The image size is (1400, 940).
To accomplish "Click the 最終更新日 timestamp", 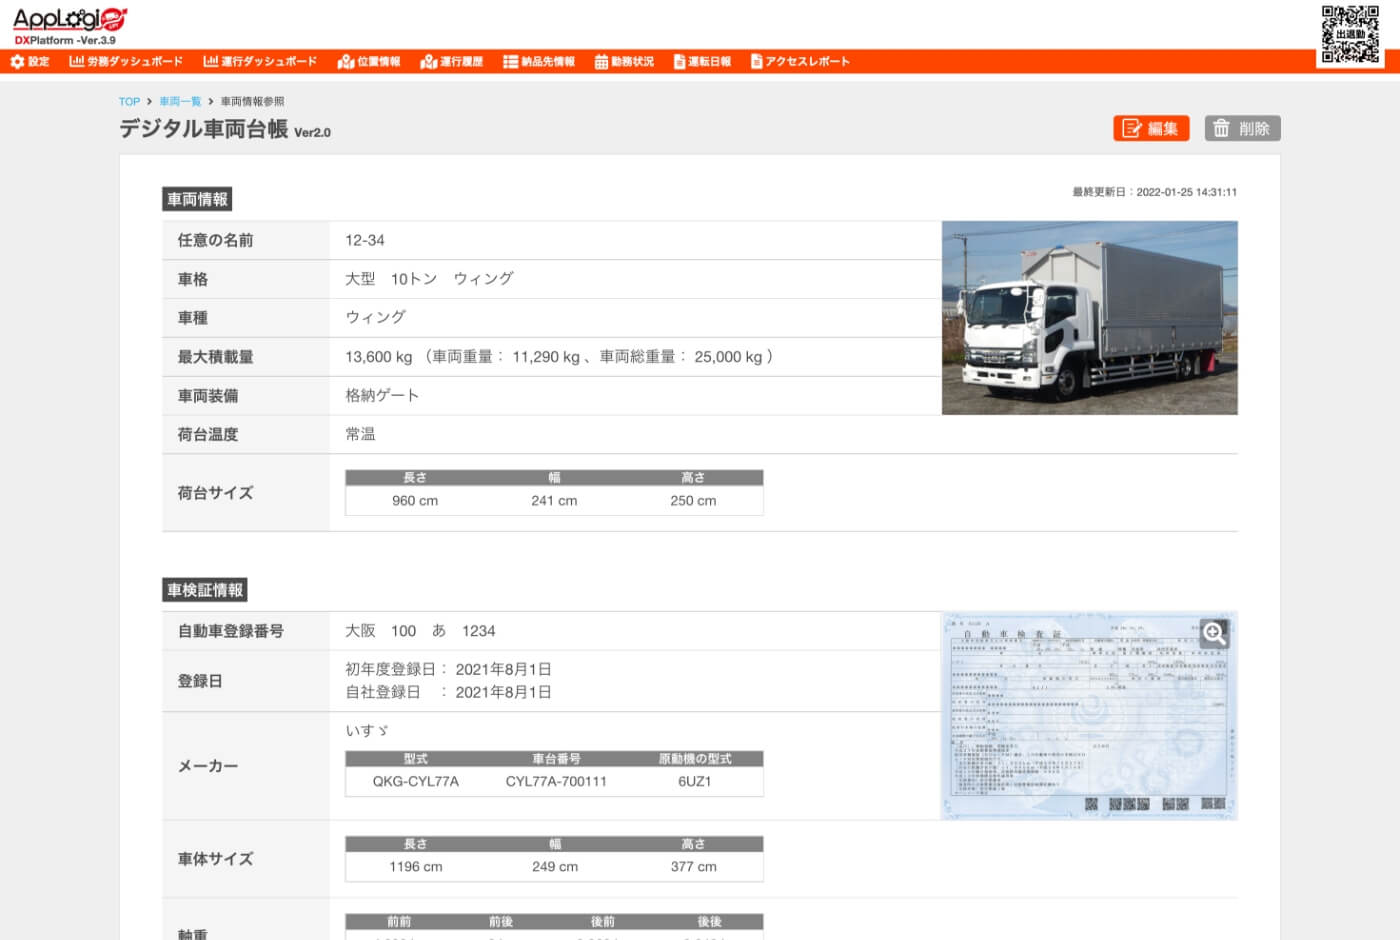I will point(1155,192).
